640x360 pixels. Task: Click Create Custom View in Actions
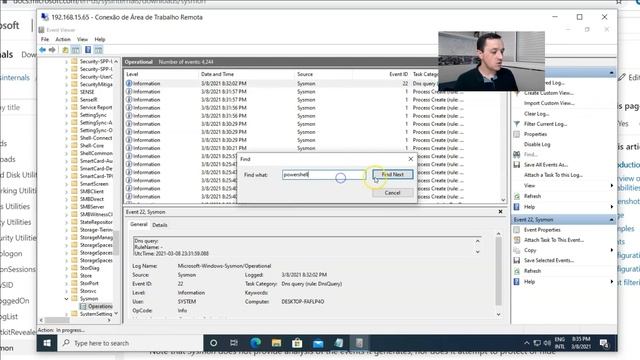pyautogui.click(x=549, y=93)
